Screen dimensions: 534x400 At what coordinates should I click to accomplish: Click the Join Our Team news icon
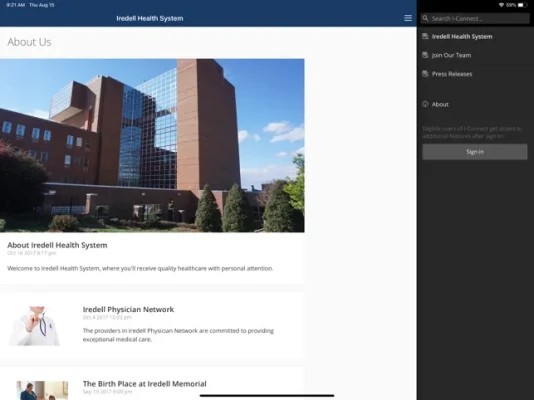(x=425, y=55)
